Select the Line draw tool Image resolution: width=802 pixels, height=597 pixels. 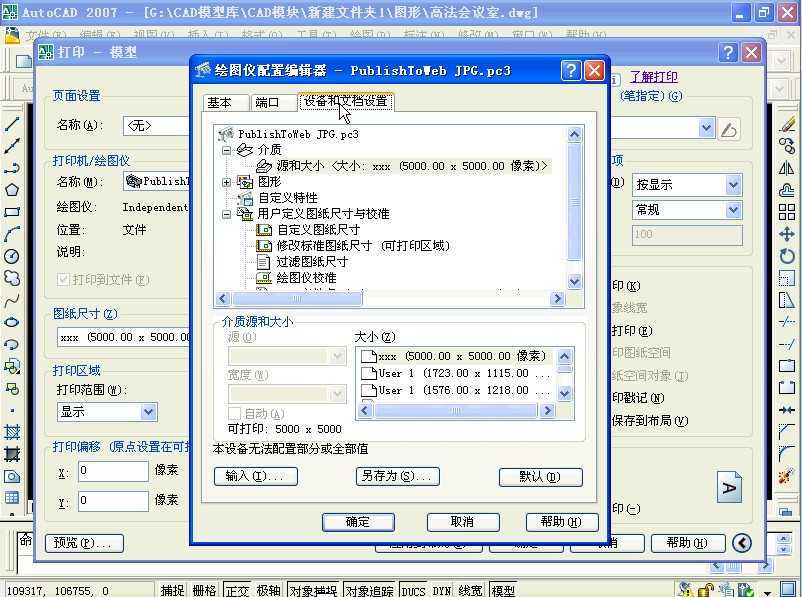pyautogui.click(x=12, y=123)
